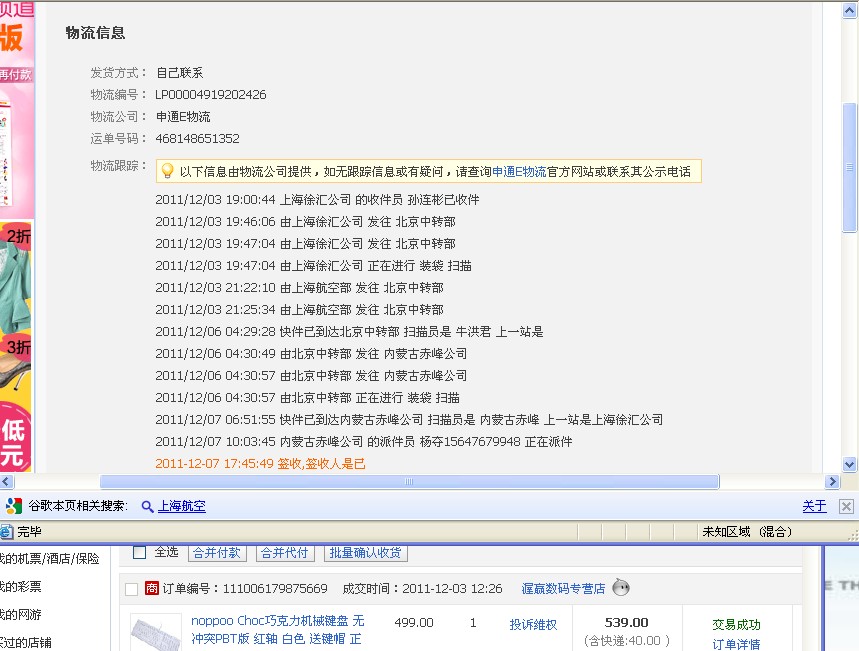Open the 订单详情 link
859x651 pixels.
pos(736,644)
